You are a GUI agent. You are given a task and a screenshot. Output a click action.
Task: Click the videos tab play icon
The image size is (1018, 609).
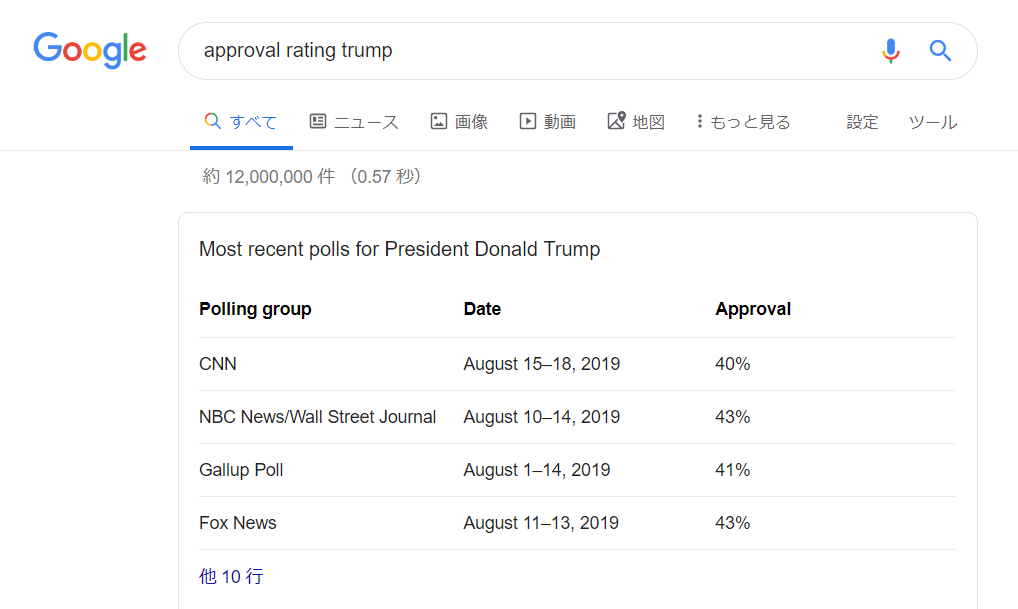coord(528,121)
